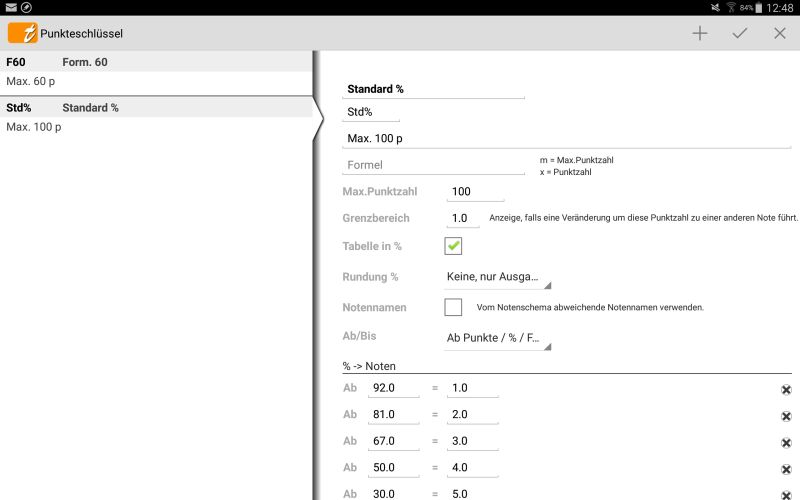Delete the 67.0 = 3.0 grade row
This screenshot has width=800, height=500.
pyautogui.click(x=786, y=443)
